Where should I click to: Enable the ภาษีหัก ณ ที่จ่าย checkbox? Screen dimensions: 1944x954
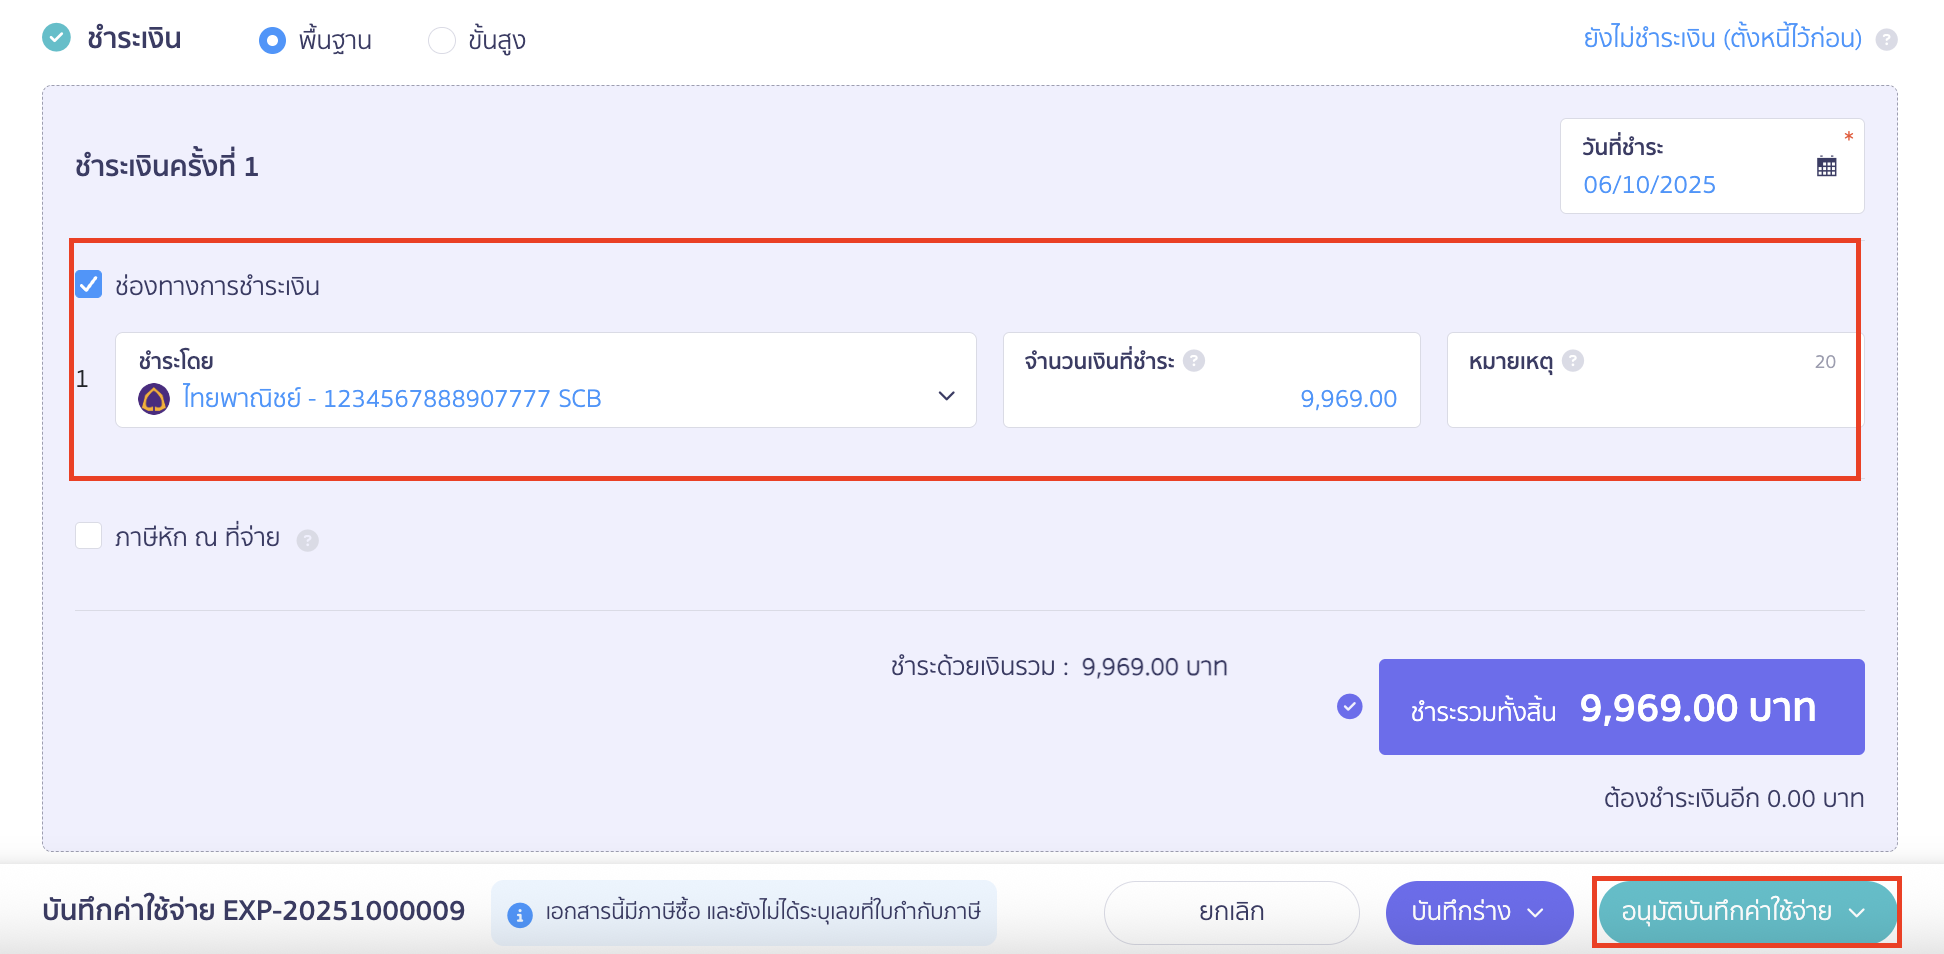pyautogui.click(x=89, y=536)
